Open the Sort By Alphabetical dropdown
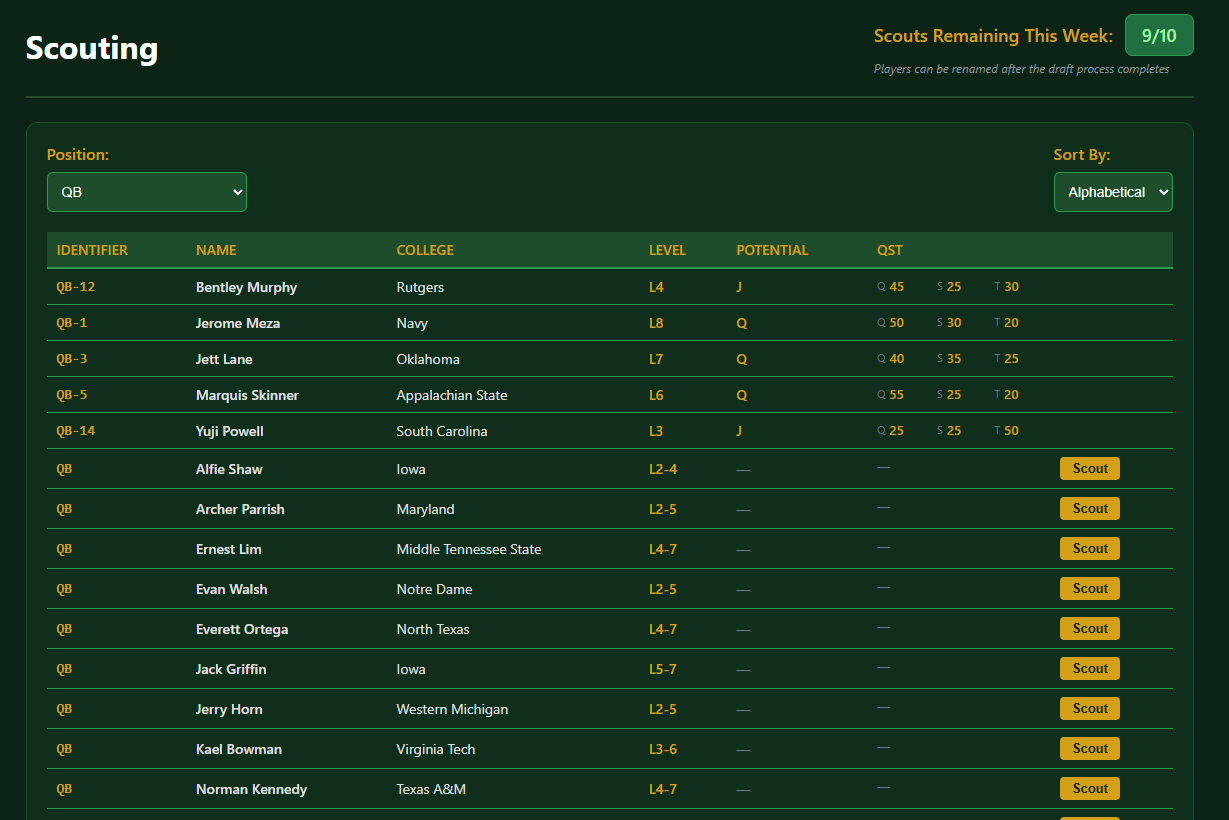 1112,192
